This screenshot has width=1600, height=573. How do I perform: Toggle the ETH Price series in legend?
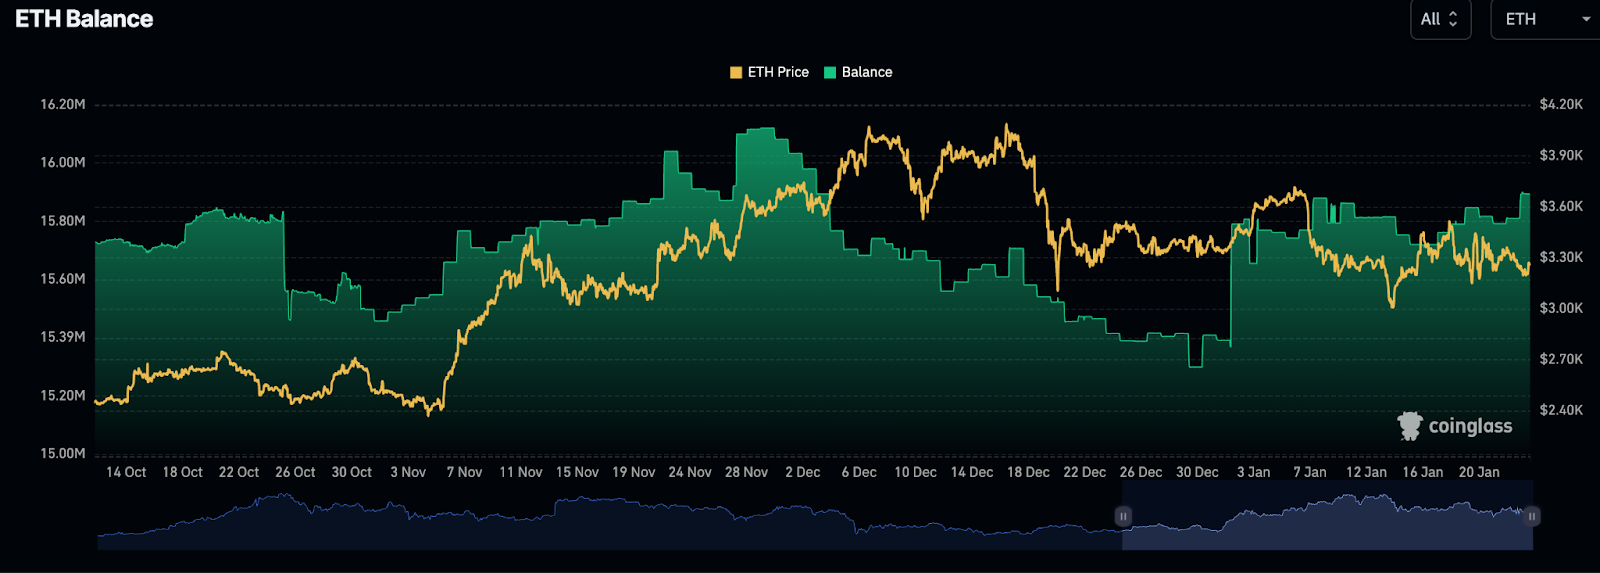777,72
